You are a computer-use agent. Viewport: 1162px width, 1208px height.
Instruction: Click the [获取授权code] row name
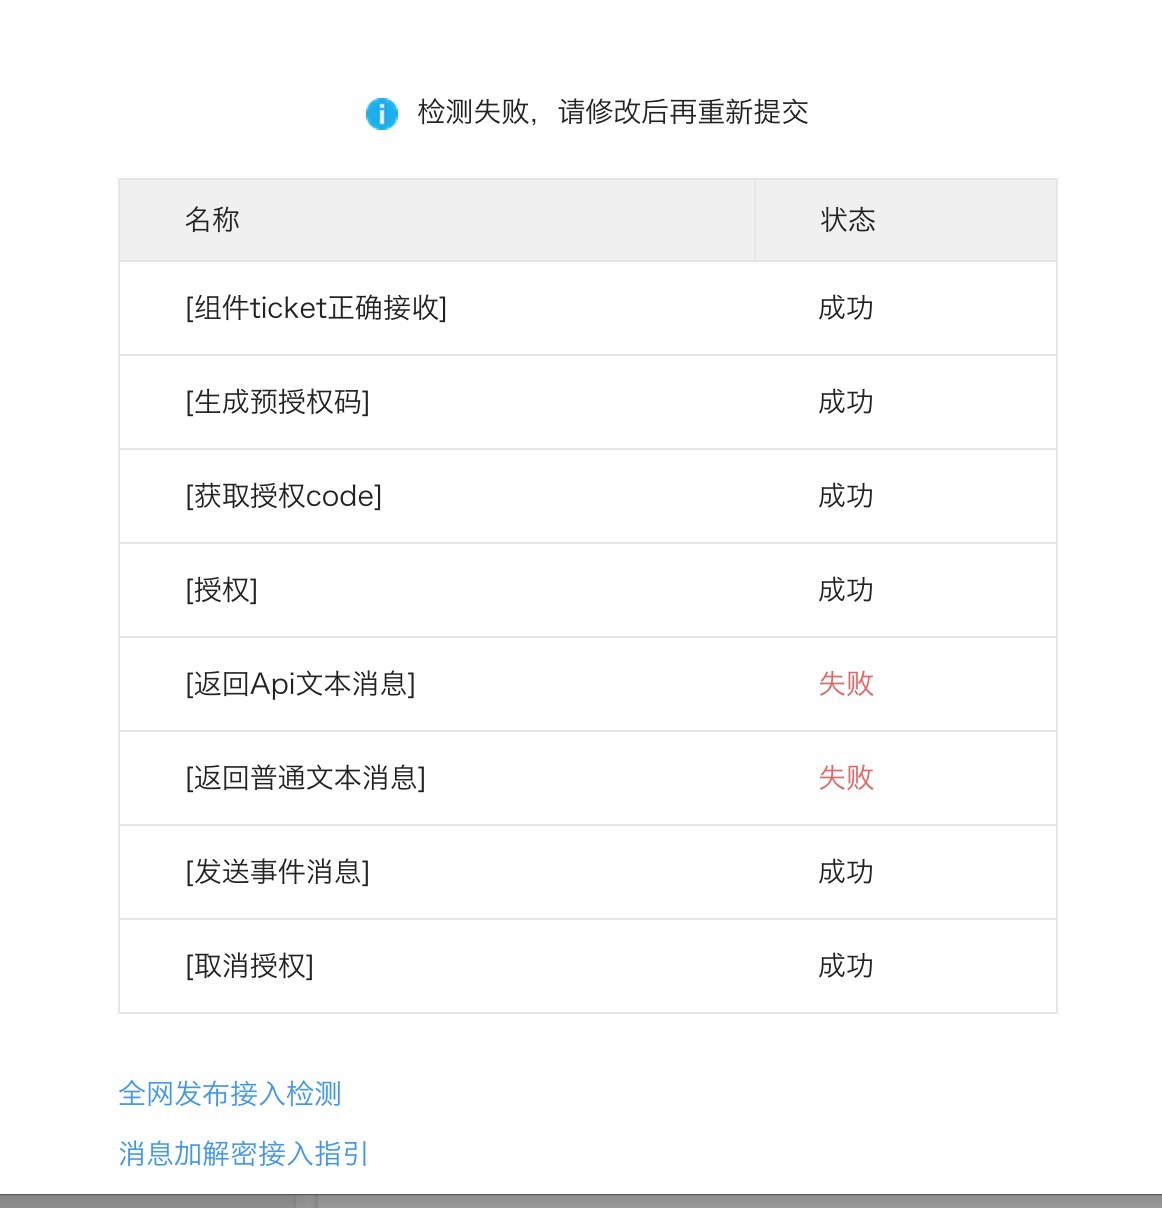point(283,496)
